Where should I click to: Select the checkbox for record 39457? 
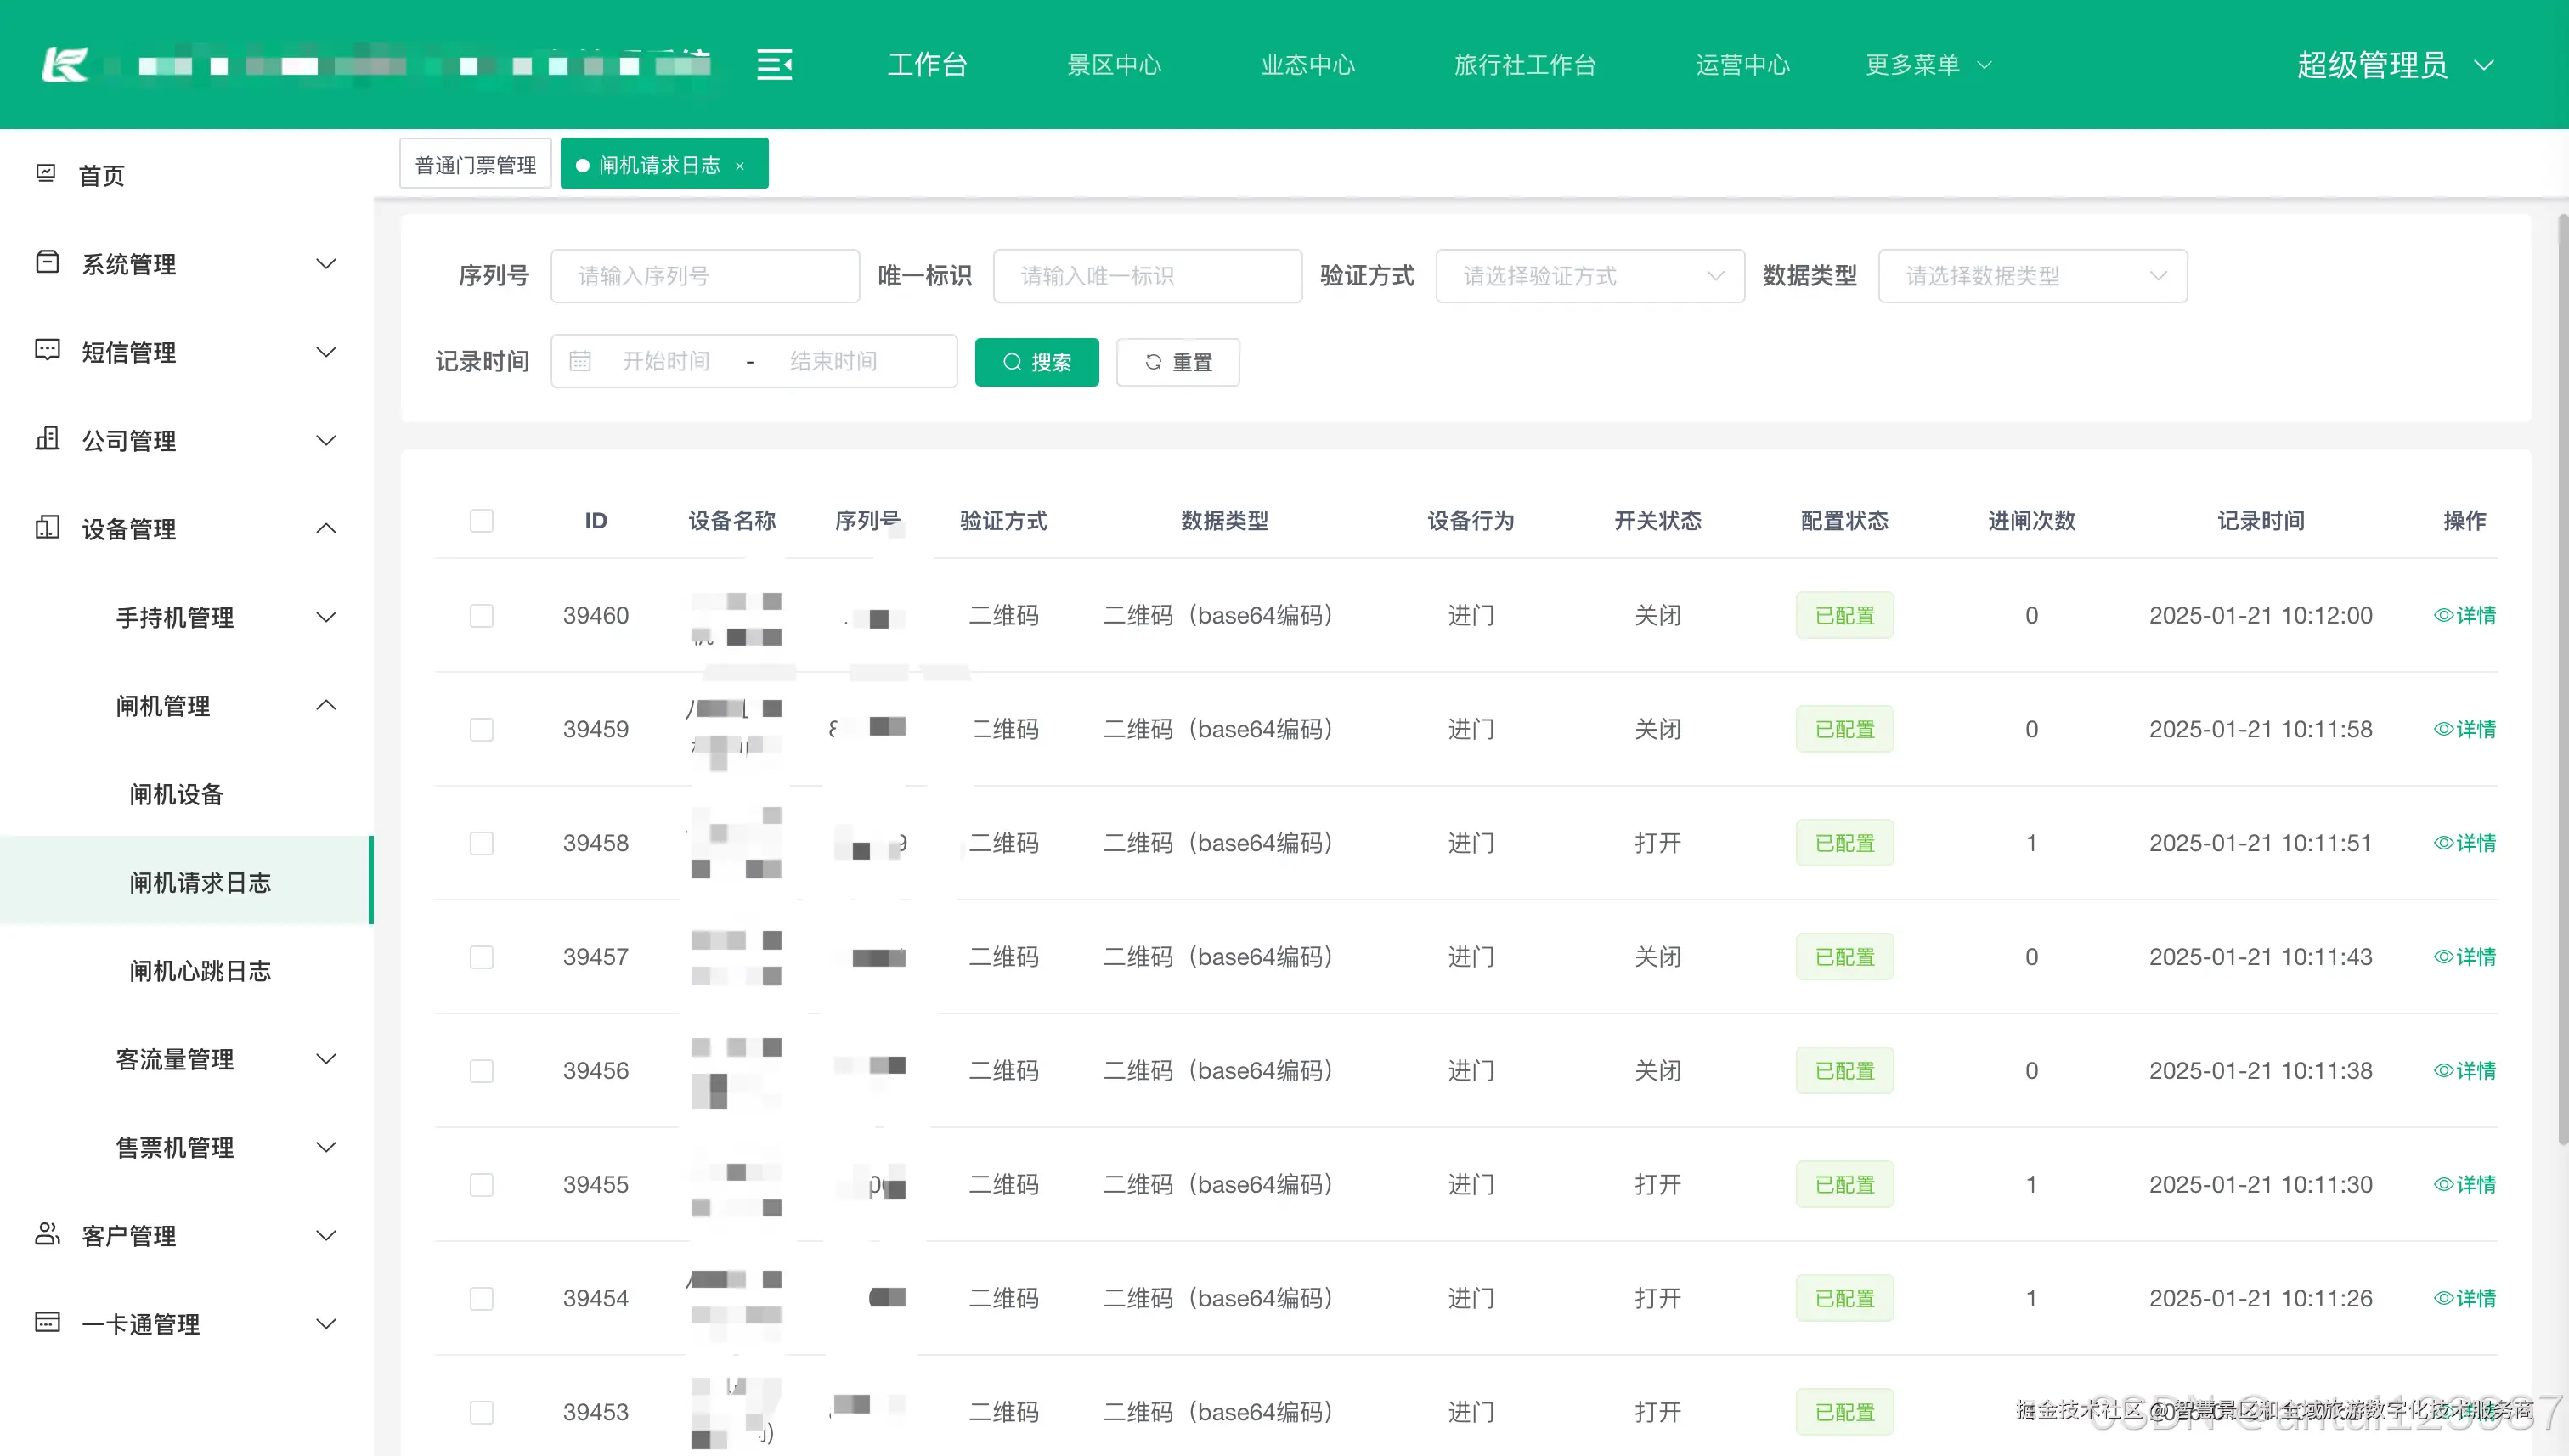click(481, 957)
